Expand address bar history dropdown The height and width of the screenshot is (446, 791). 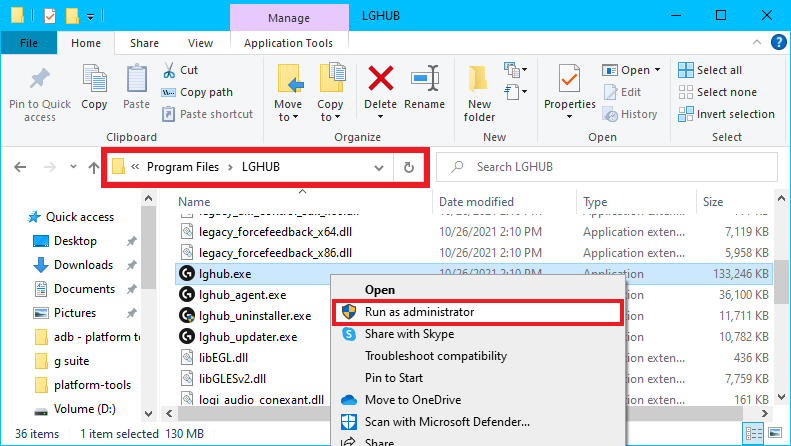[x=379, y=168]
